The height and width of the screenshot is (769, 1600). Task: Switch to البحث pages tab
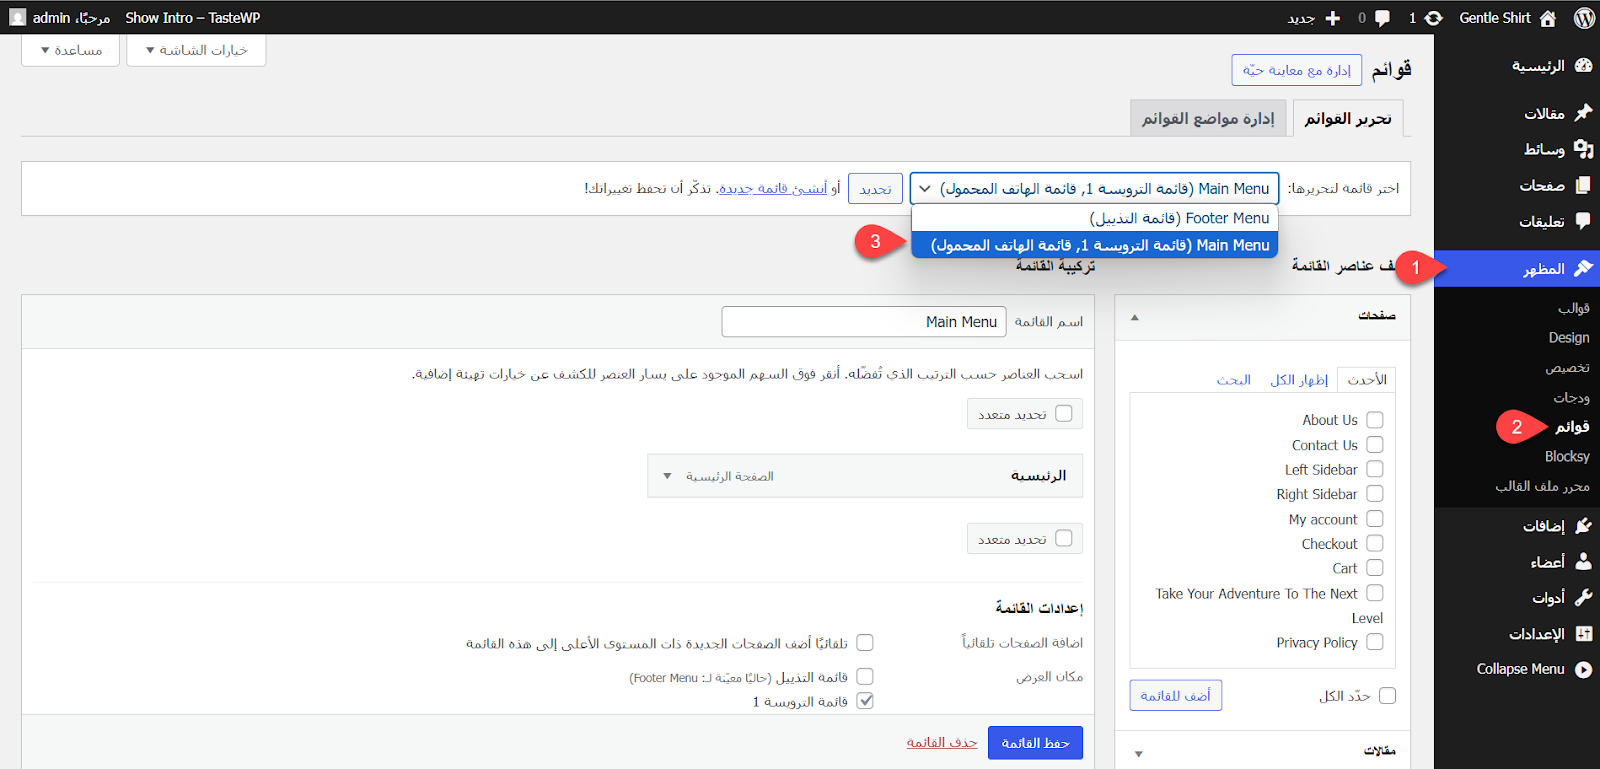pos(1234,380)
